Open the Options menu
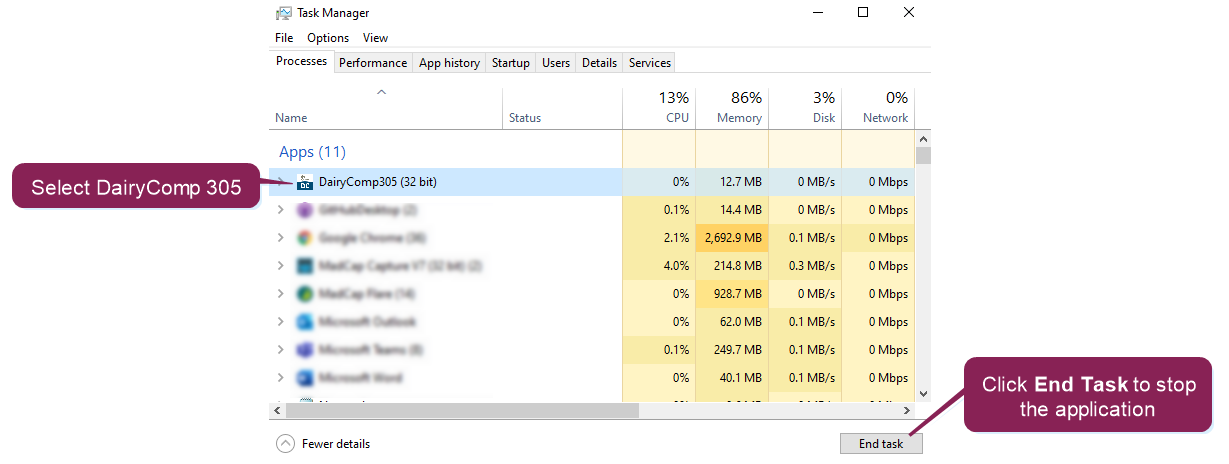This screenshot has width=1229, height=464. [328, 38]
